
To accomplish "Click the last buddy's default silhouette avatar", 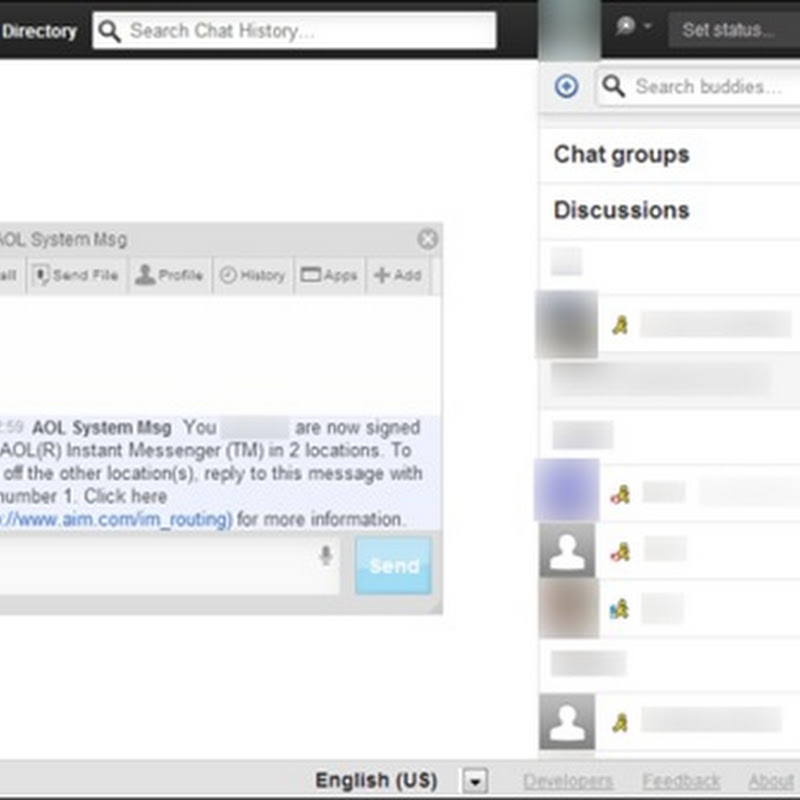I will (x=567, y=721).
